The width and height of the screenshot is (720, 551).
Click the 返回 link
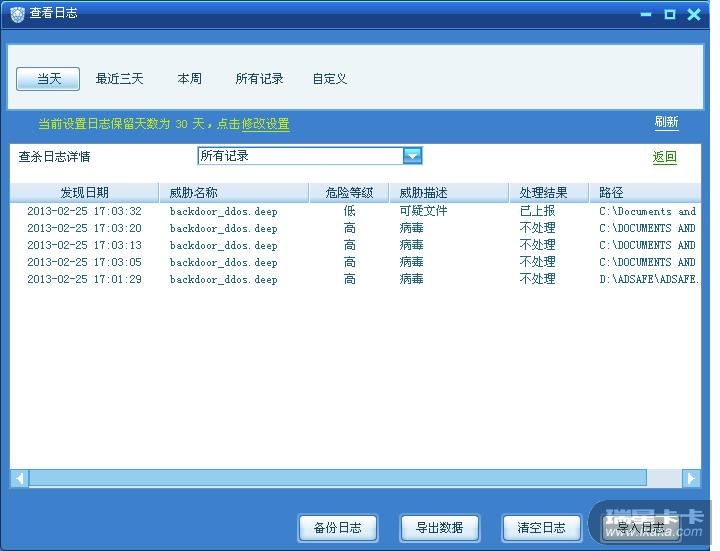tap(664, 157)
